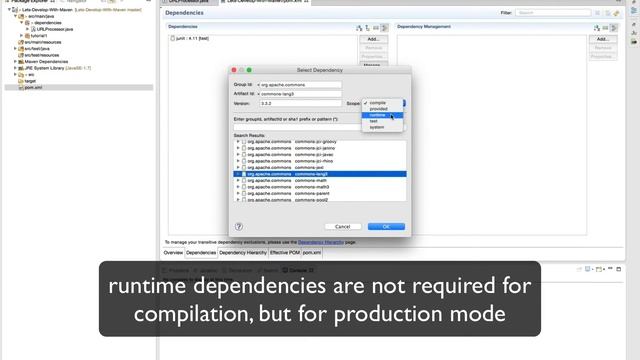Collapse the Lets-Develop-With-Maven project node
640x360 pixels.
(9, 9)
